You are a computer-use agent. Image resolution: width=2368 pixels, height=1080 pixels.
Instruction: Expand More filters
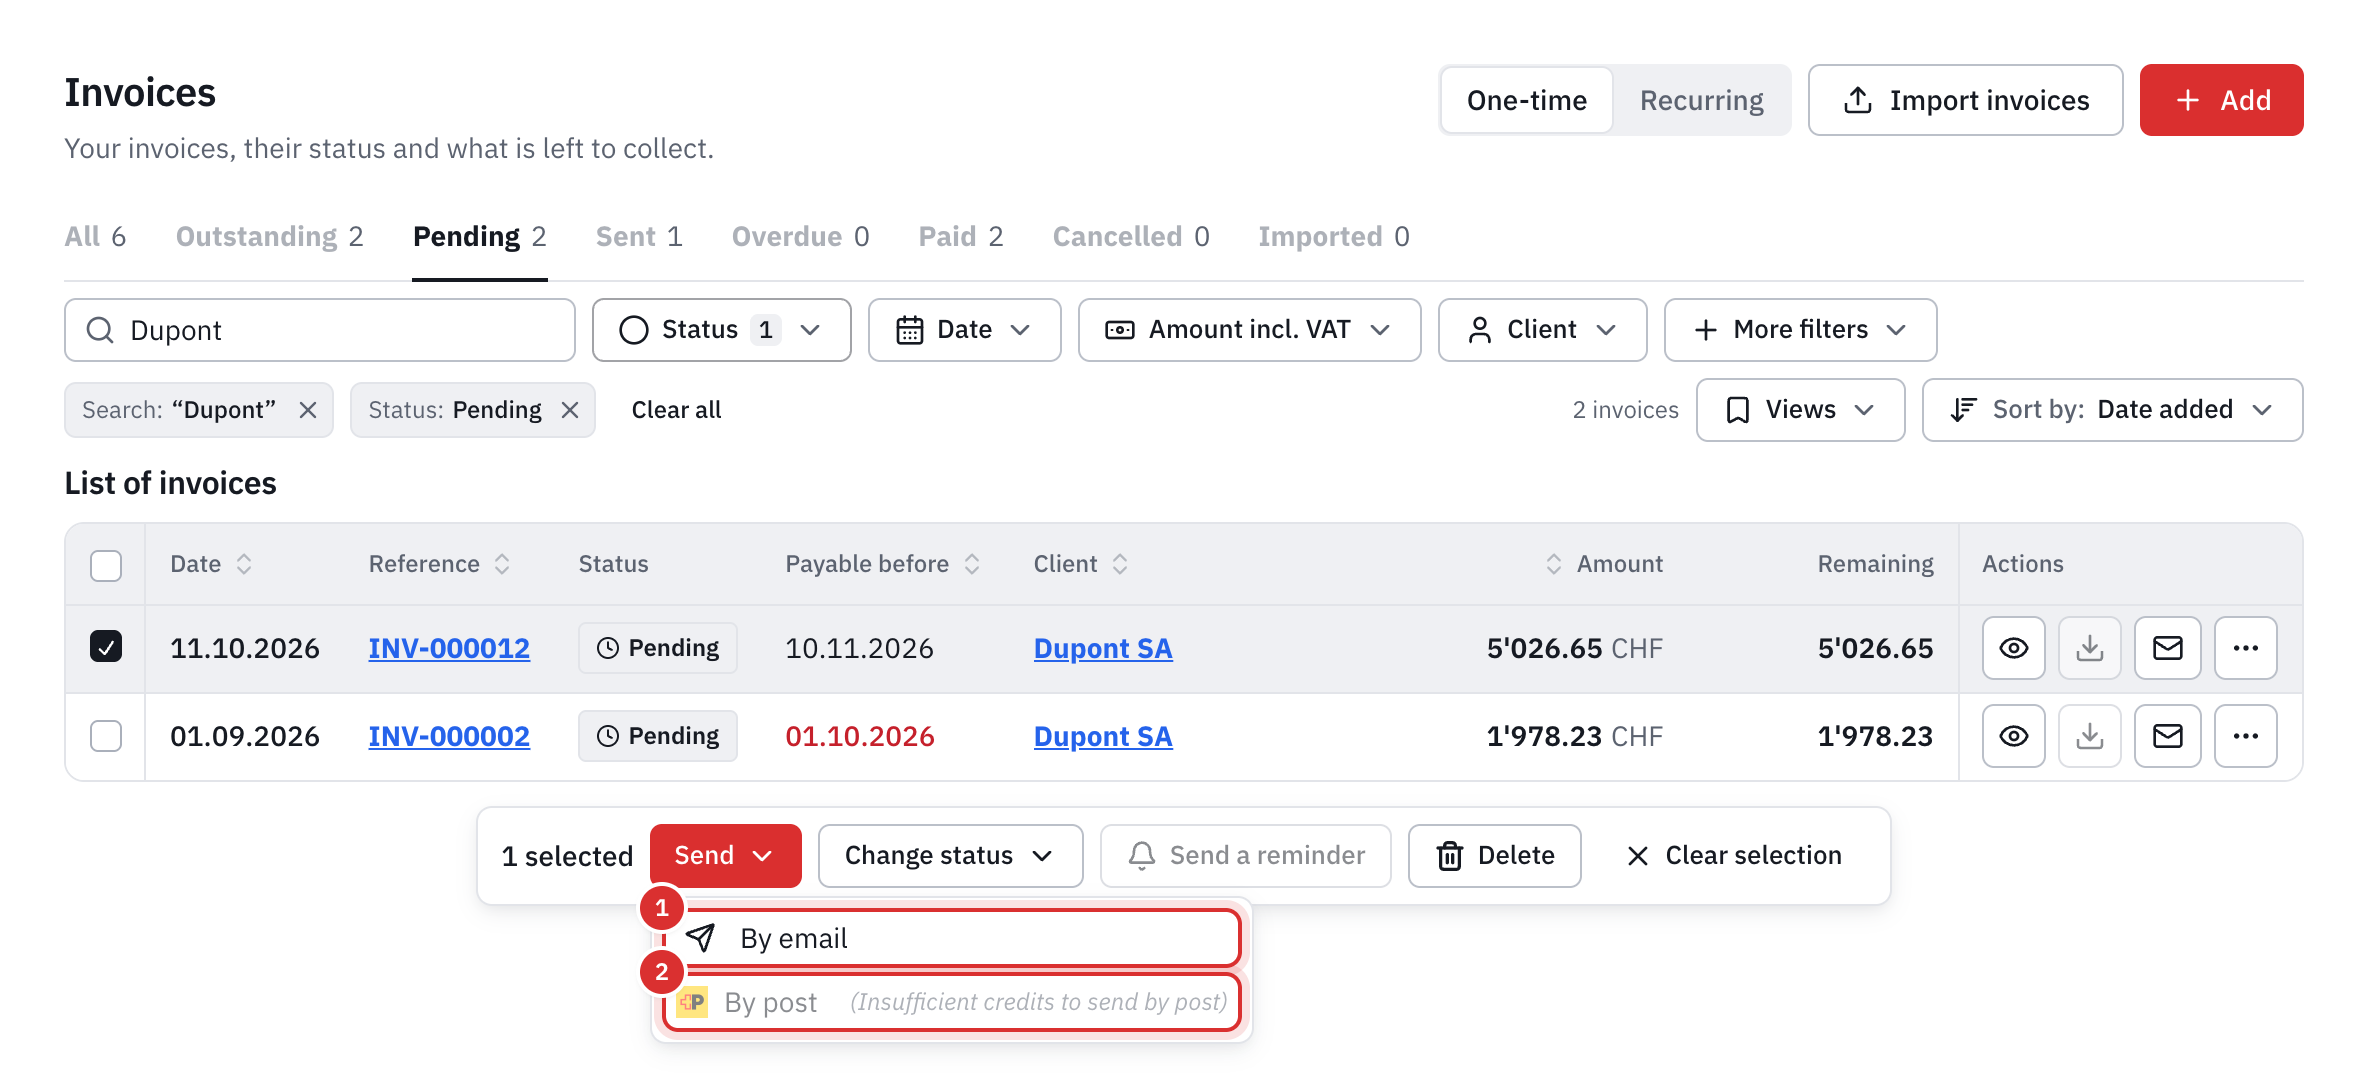(x=1800, y=330)
